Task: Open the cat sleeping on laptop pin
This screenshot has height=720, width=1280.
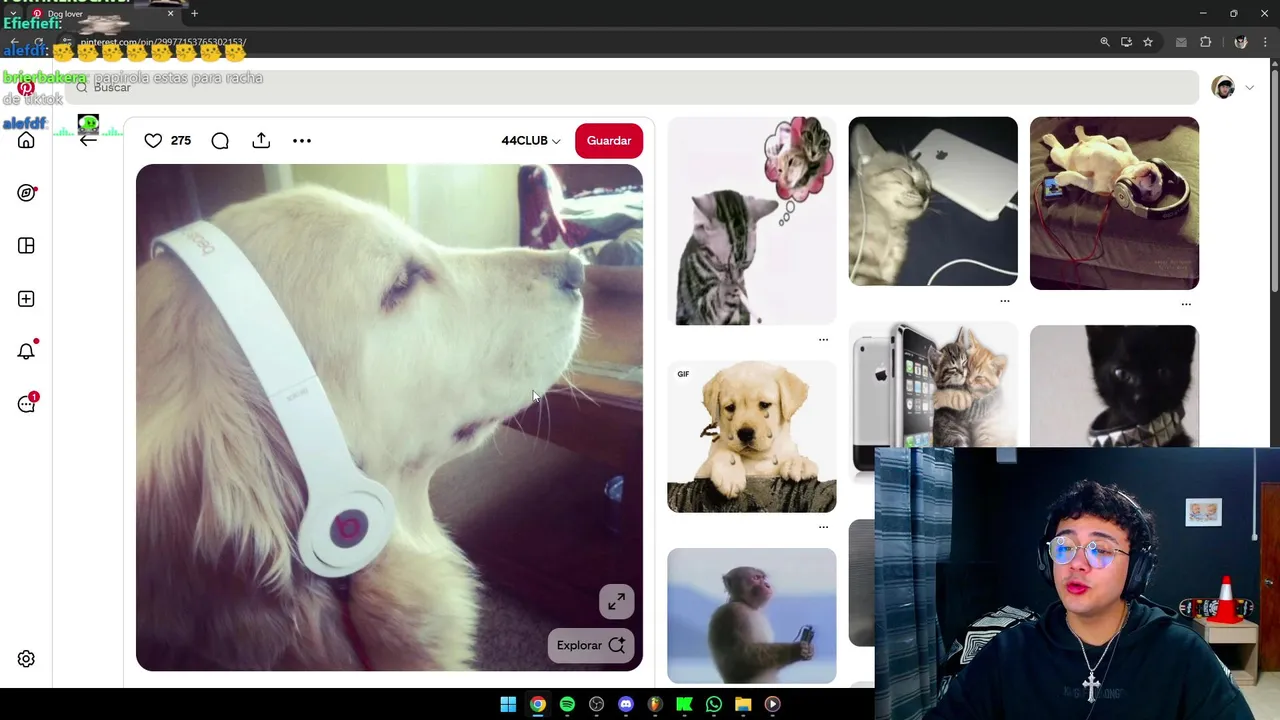Action: [x=933, y=201]
